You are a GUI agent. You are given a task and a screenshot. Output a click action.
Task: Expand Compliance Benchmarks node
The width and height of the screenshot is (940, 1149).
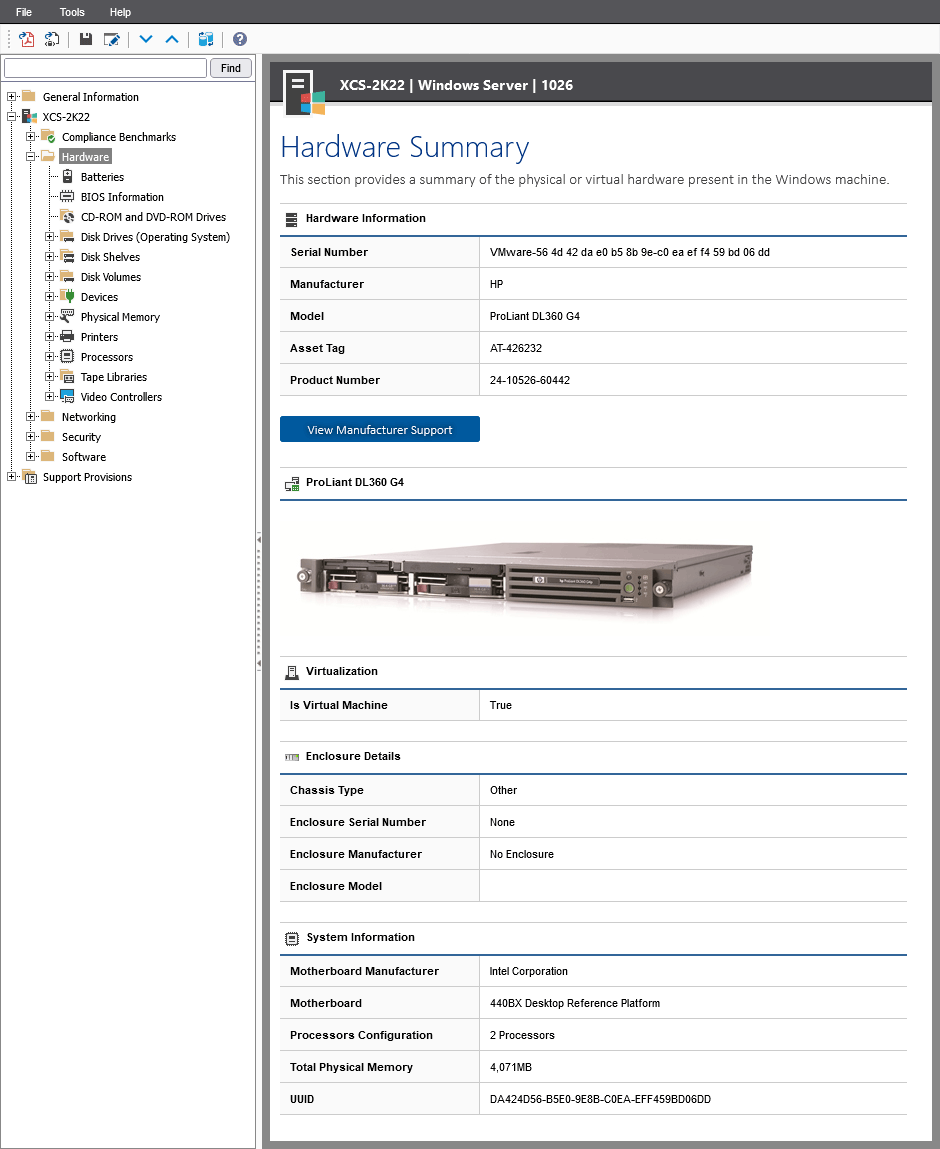31,136
